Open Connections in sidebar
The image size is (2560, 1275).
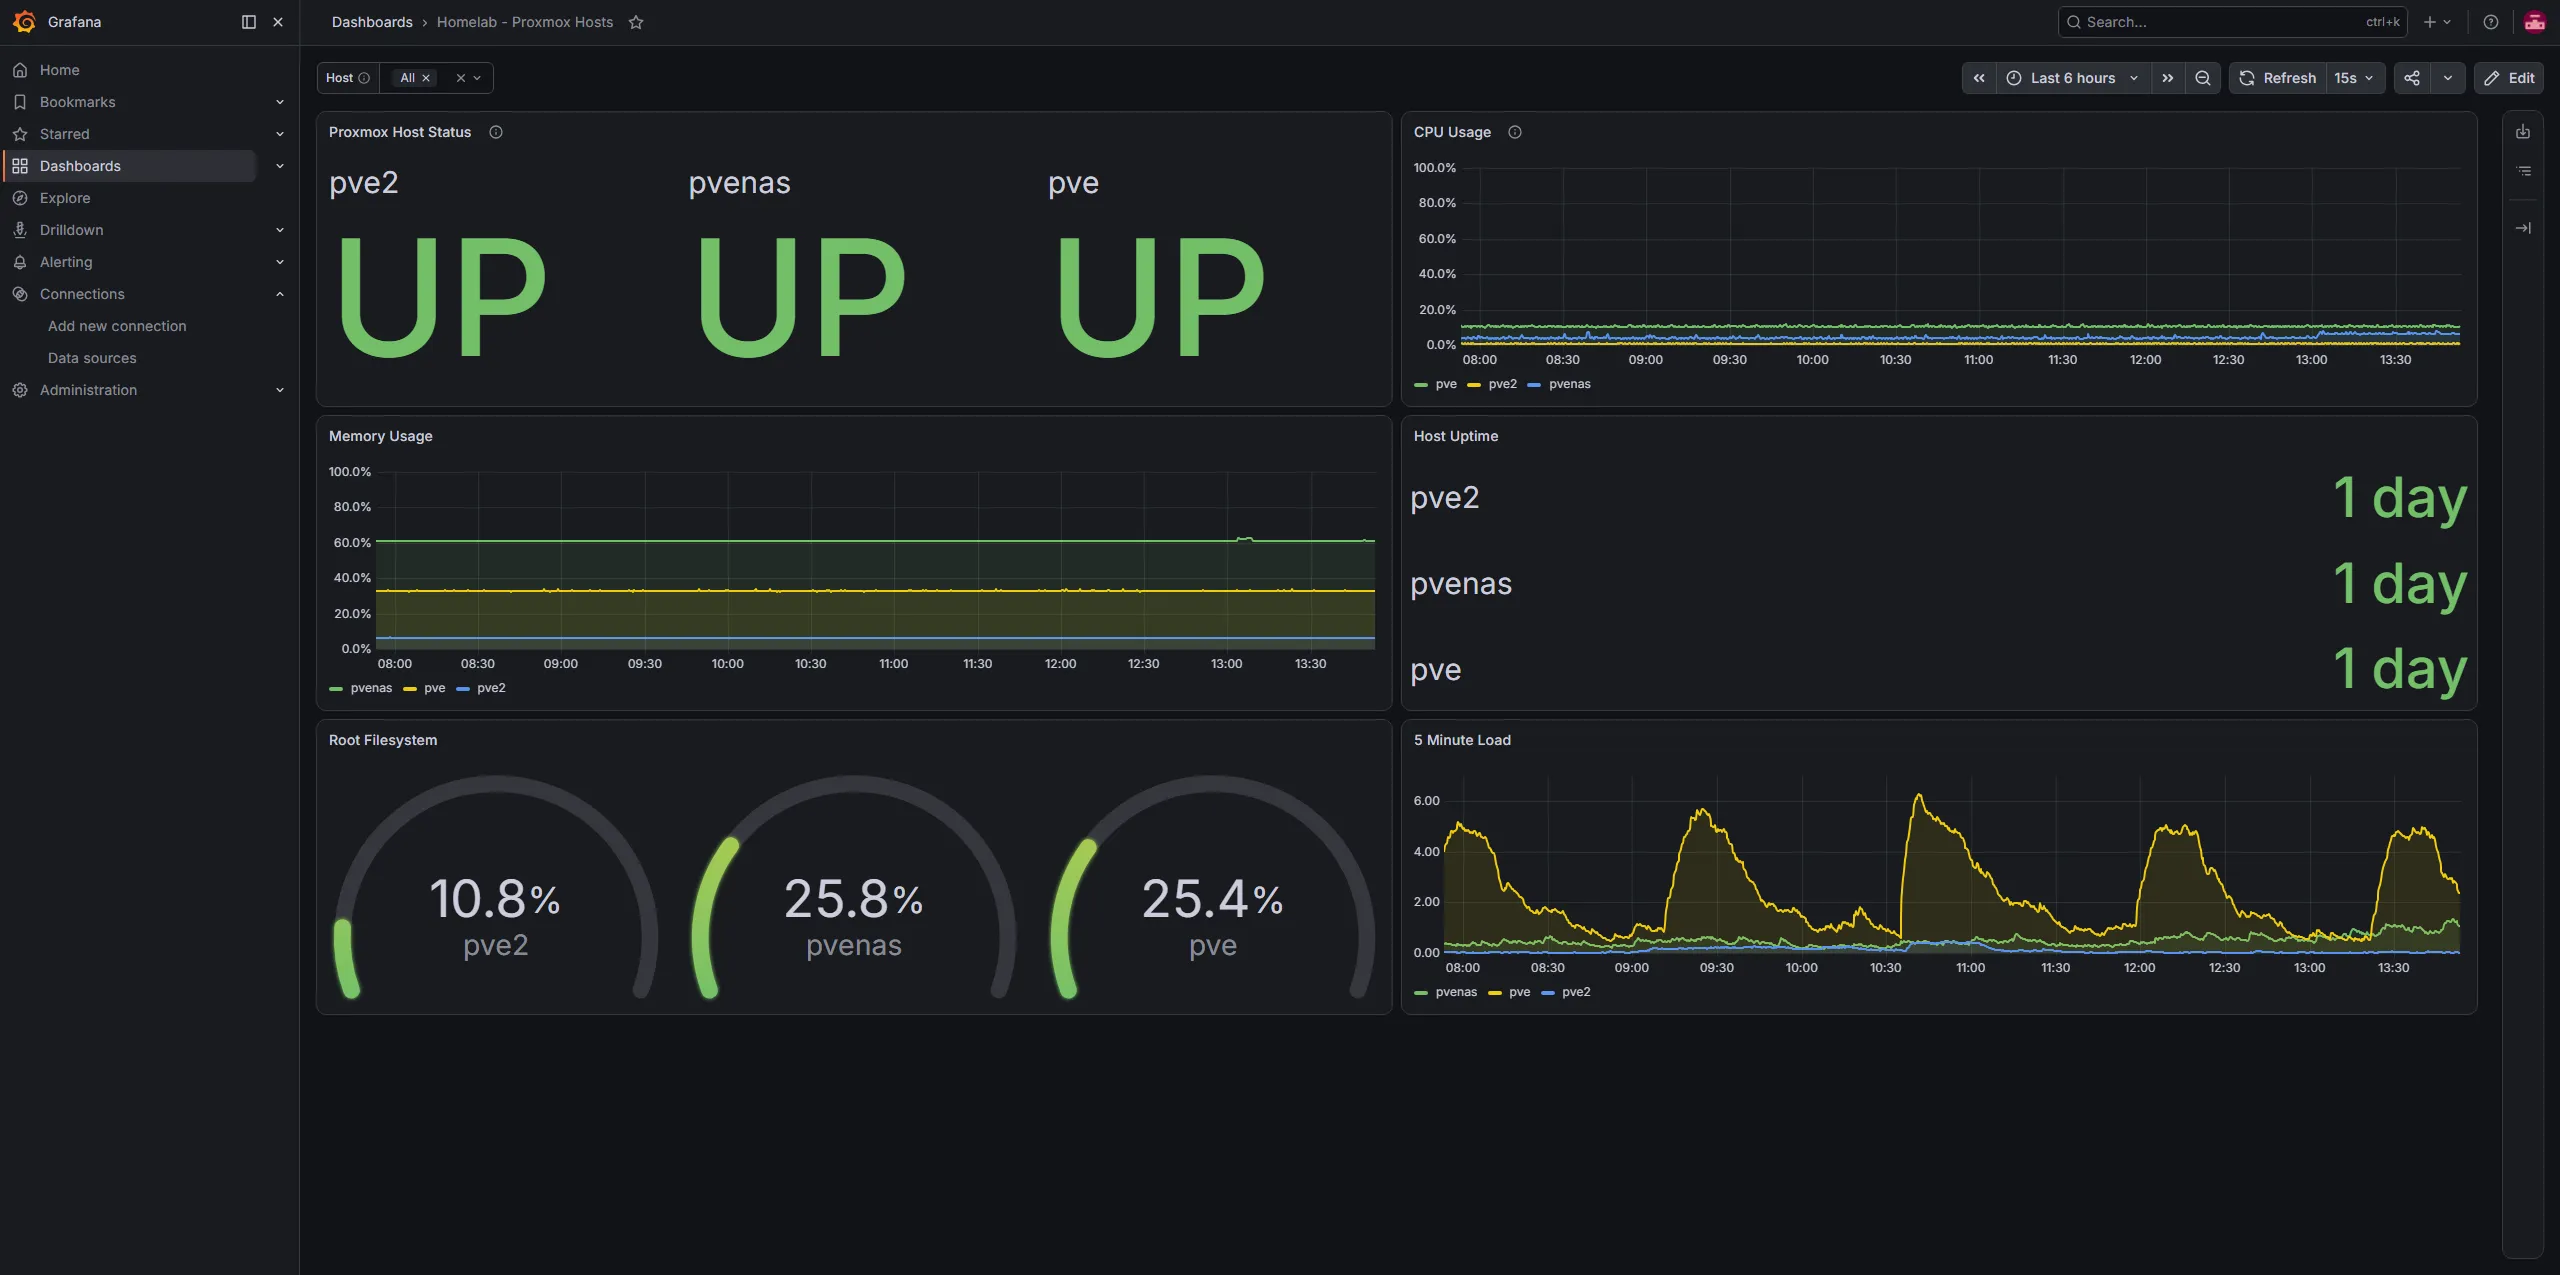(82, 294)
